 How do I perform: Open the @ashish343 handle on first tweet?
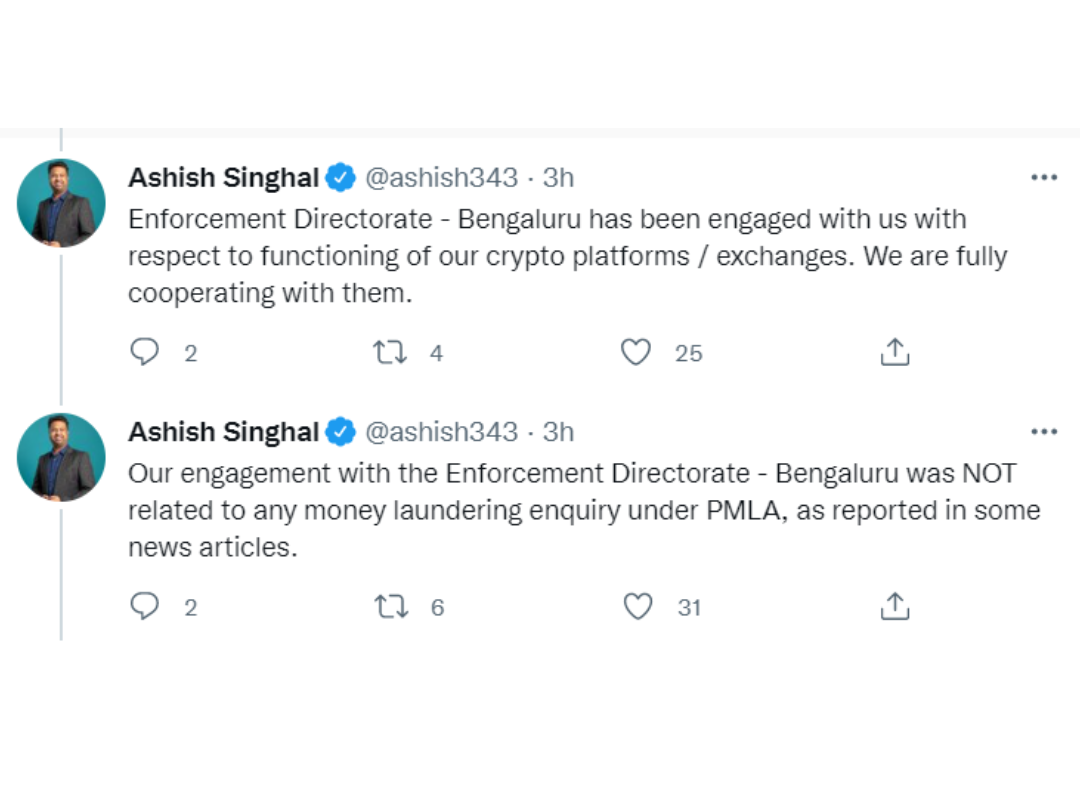click(441, 178)
